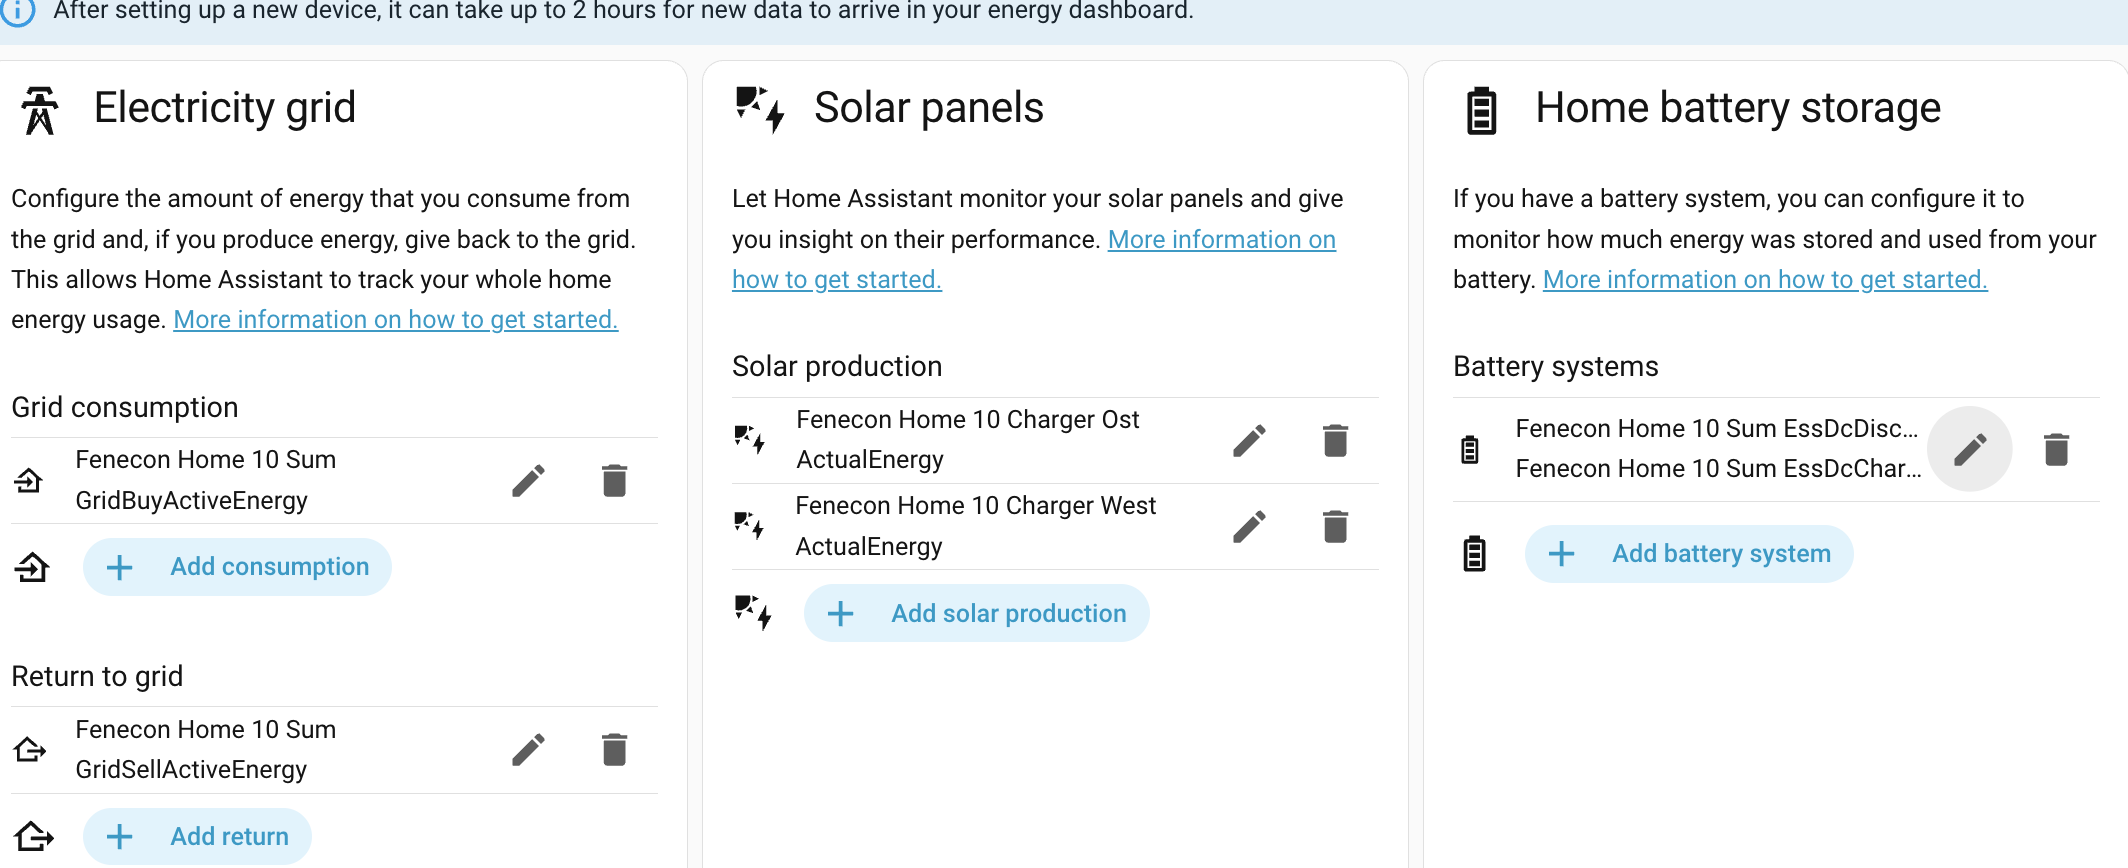Open the battery storage more information link
The image size is (2128, 868).
click(x=1764, y=280)
